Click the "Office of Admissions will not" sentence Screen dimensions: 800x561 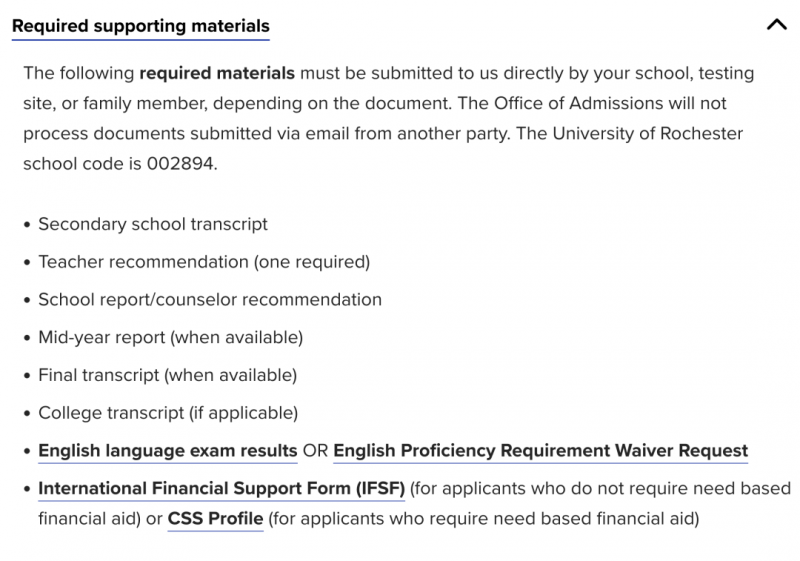tap(608, 104)
